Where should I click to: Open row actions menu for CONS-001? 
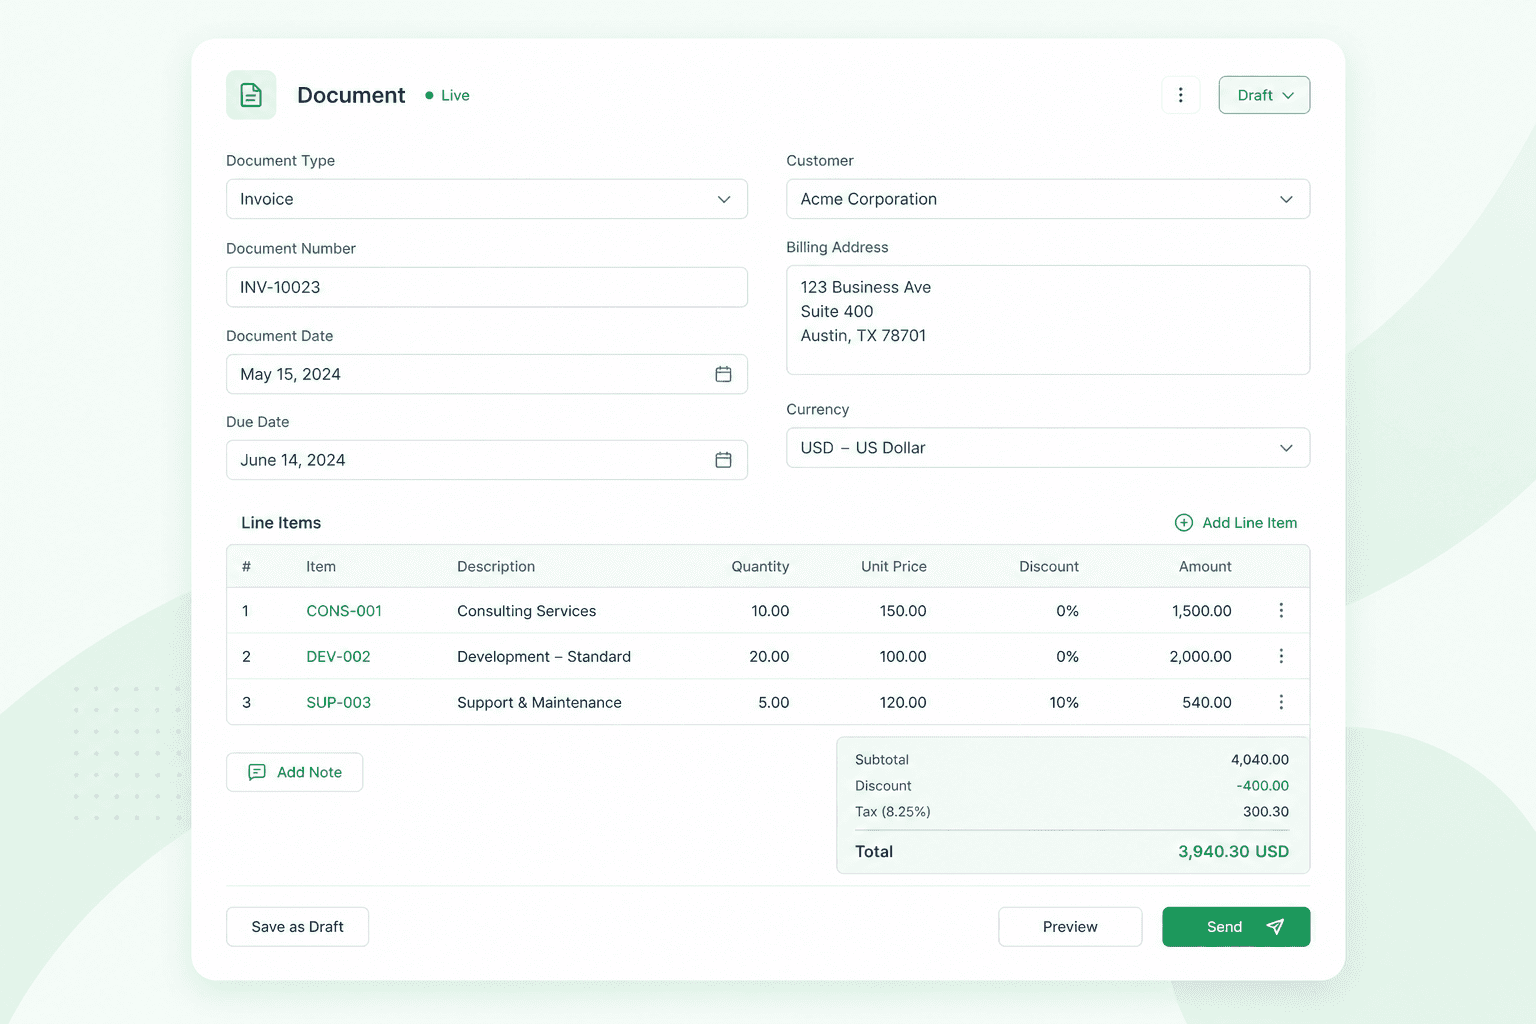click(x=1281, y=611)
